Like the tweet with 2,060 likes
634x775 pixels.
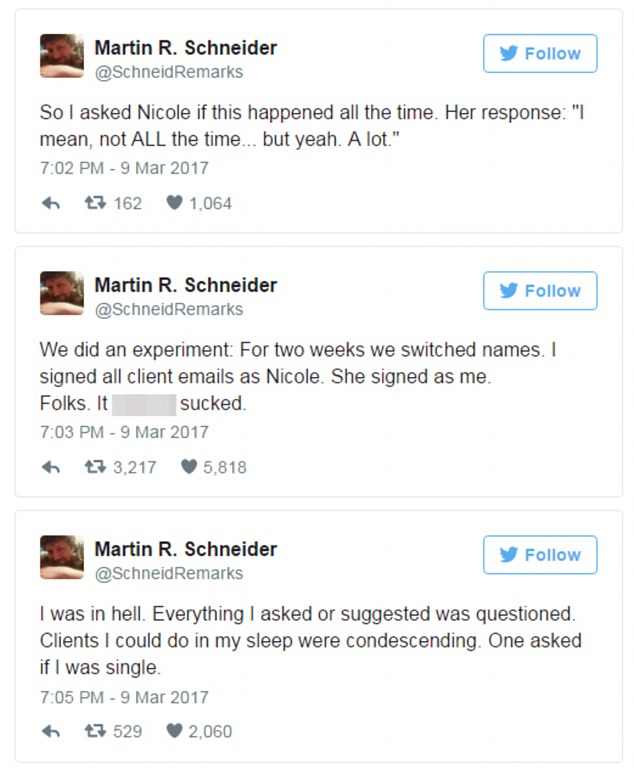174,731
